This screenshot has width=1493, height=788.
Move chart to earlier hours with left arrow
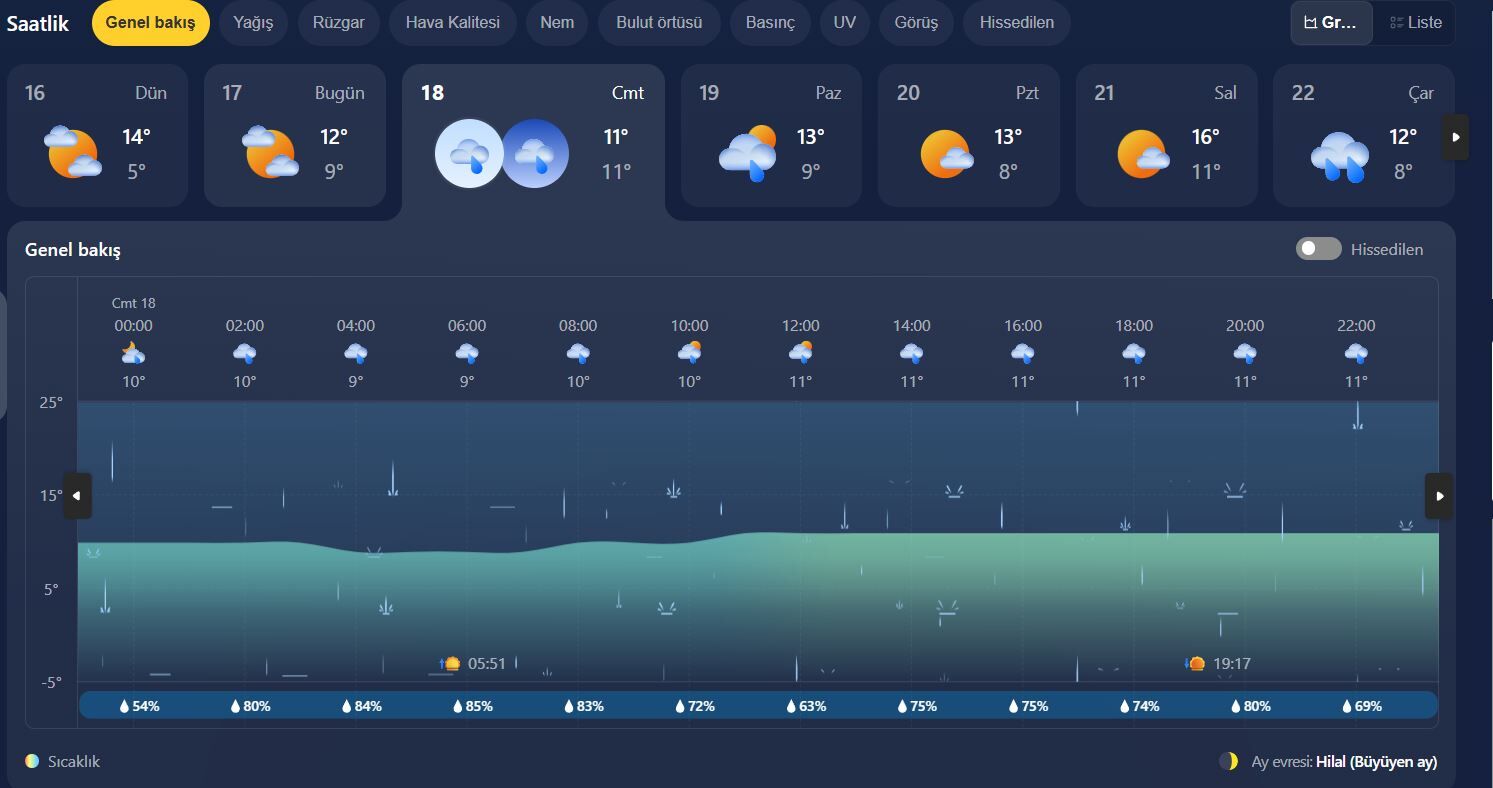(x=77, y=496)
